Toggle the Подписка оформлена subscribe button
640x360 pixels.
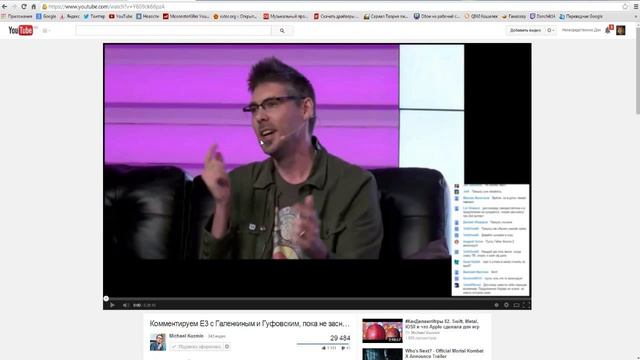click(196, 347)
